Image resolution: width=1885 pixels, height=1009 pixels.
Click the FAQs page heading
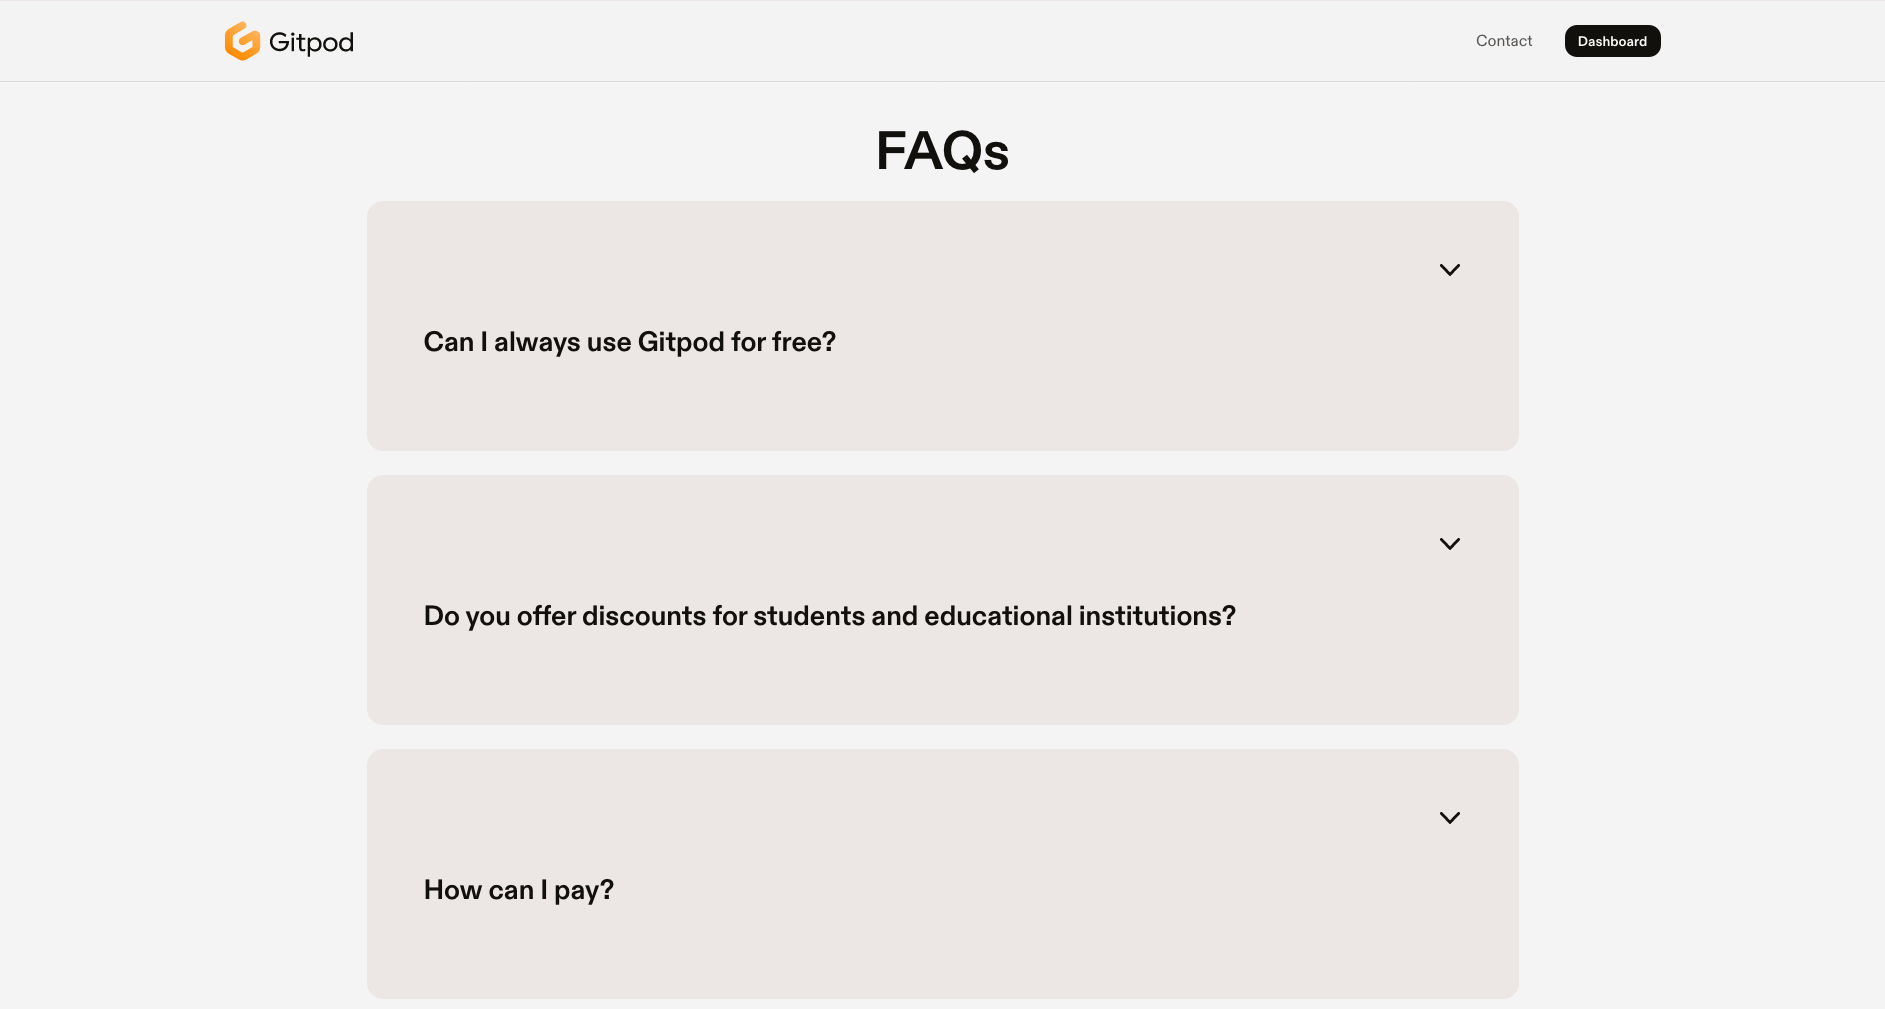pos(942,151)
